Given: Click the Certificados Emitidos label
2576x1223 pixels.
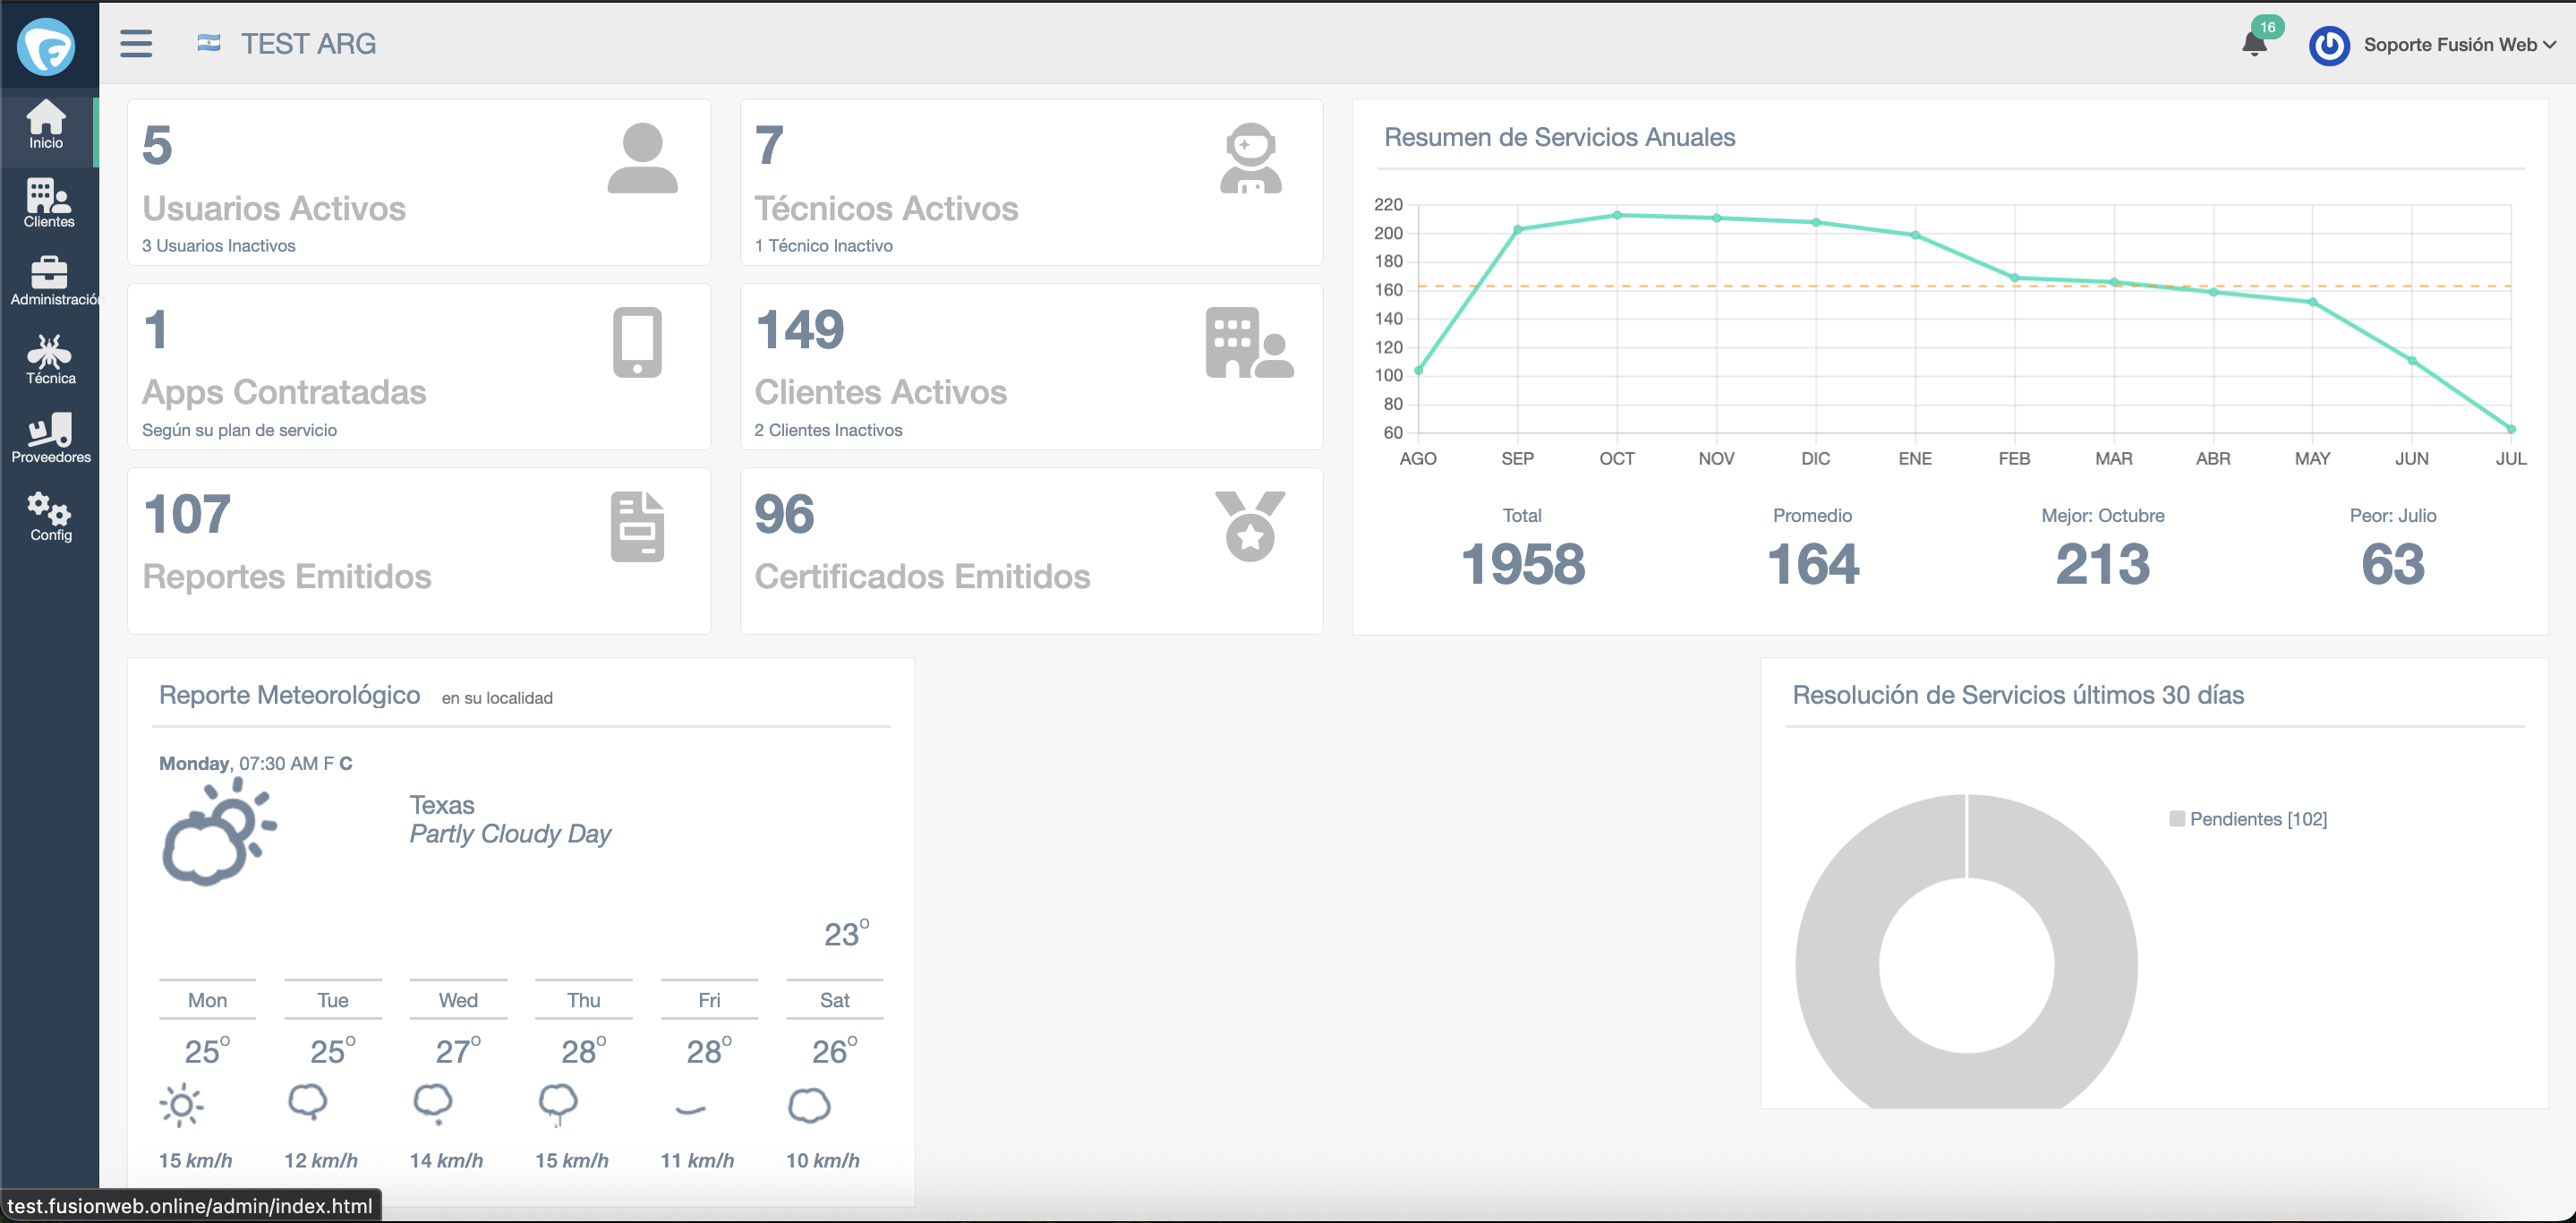Looking at the screenshot, I should [922, 576].
